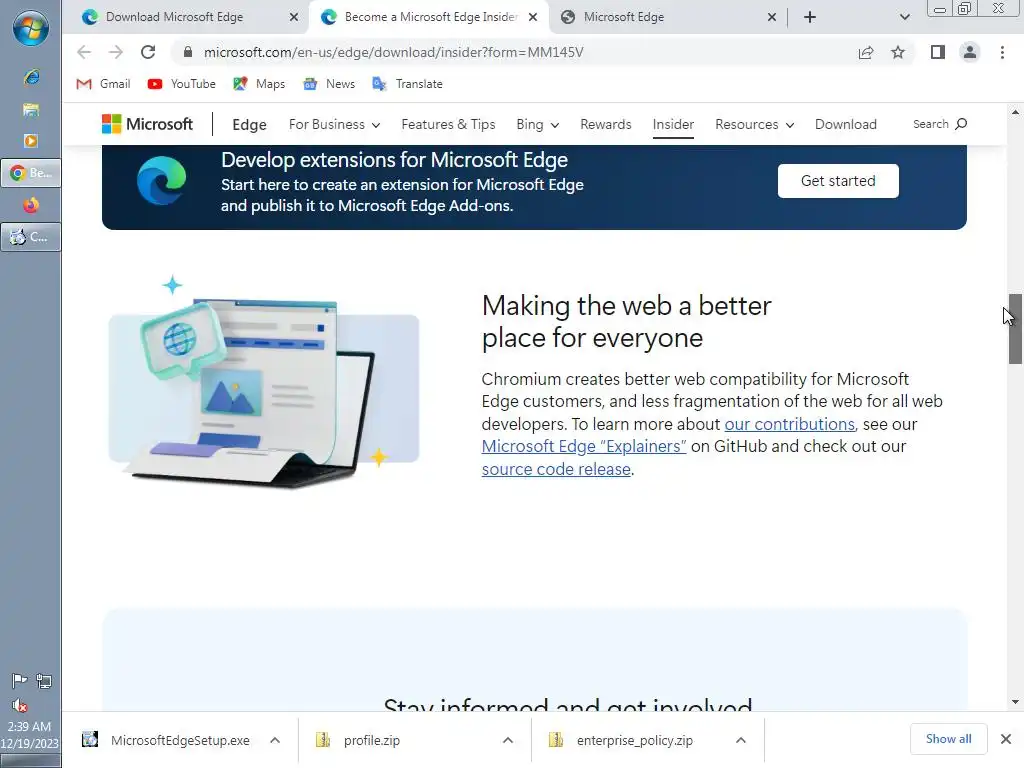Click the browser forward arrow
1024x768 pixels.
point(116,52)
